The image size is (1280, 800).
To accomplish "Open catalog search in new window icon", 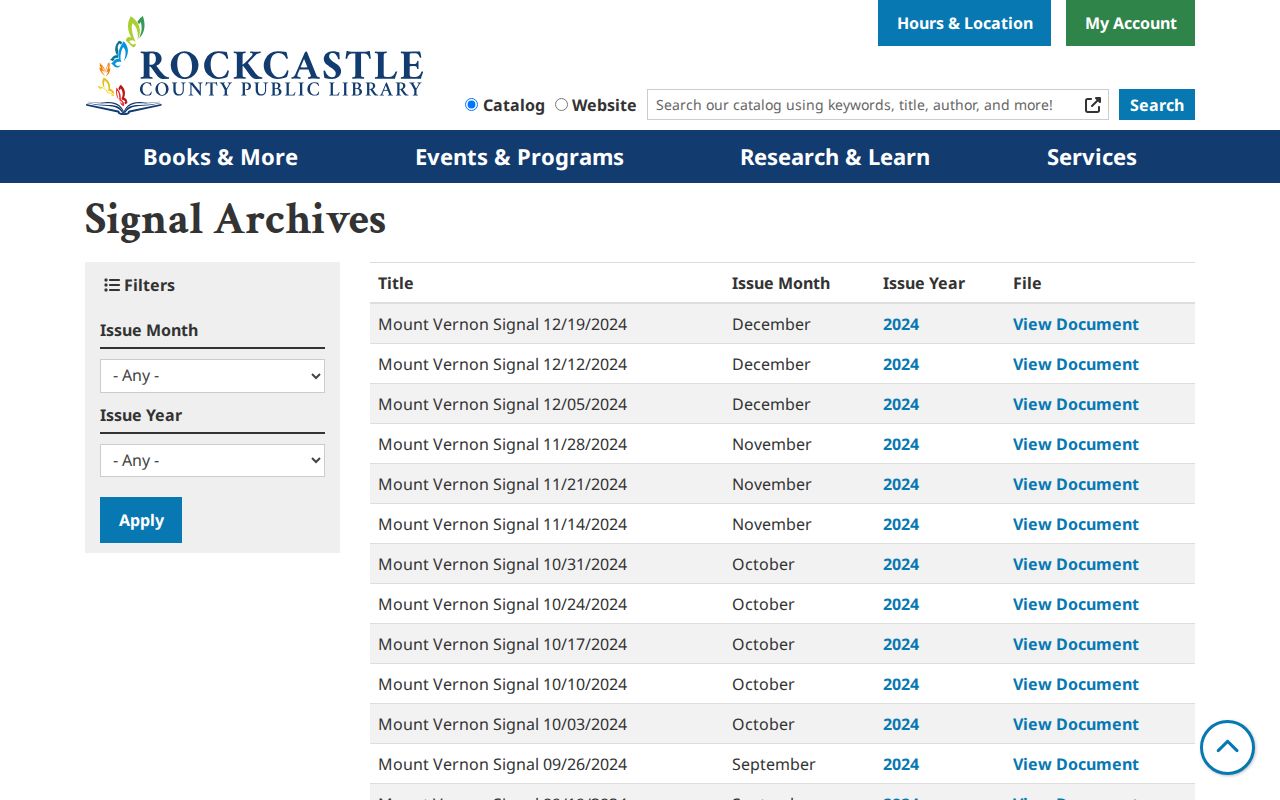I will (x=1093, y=105).
